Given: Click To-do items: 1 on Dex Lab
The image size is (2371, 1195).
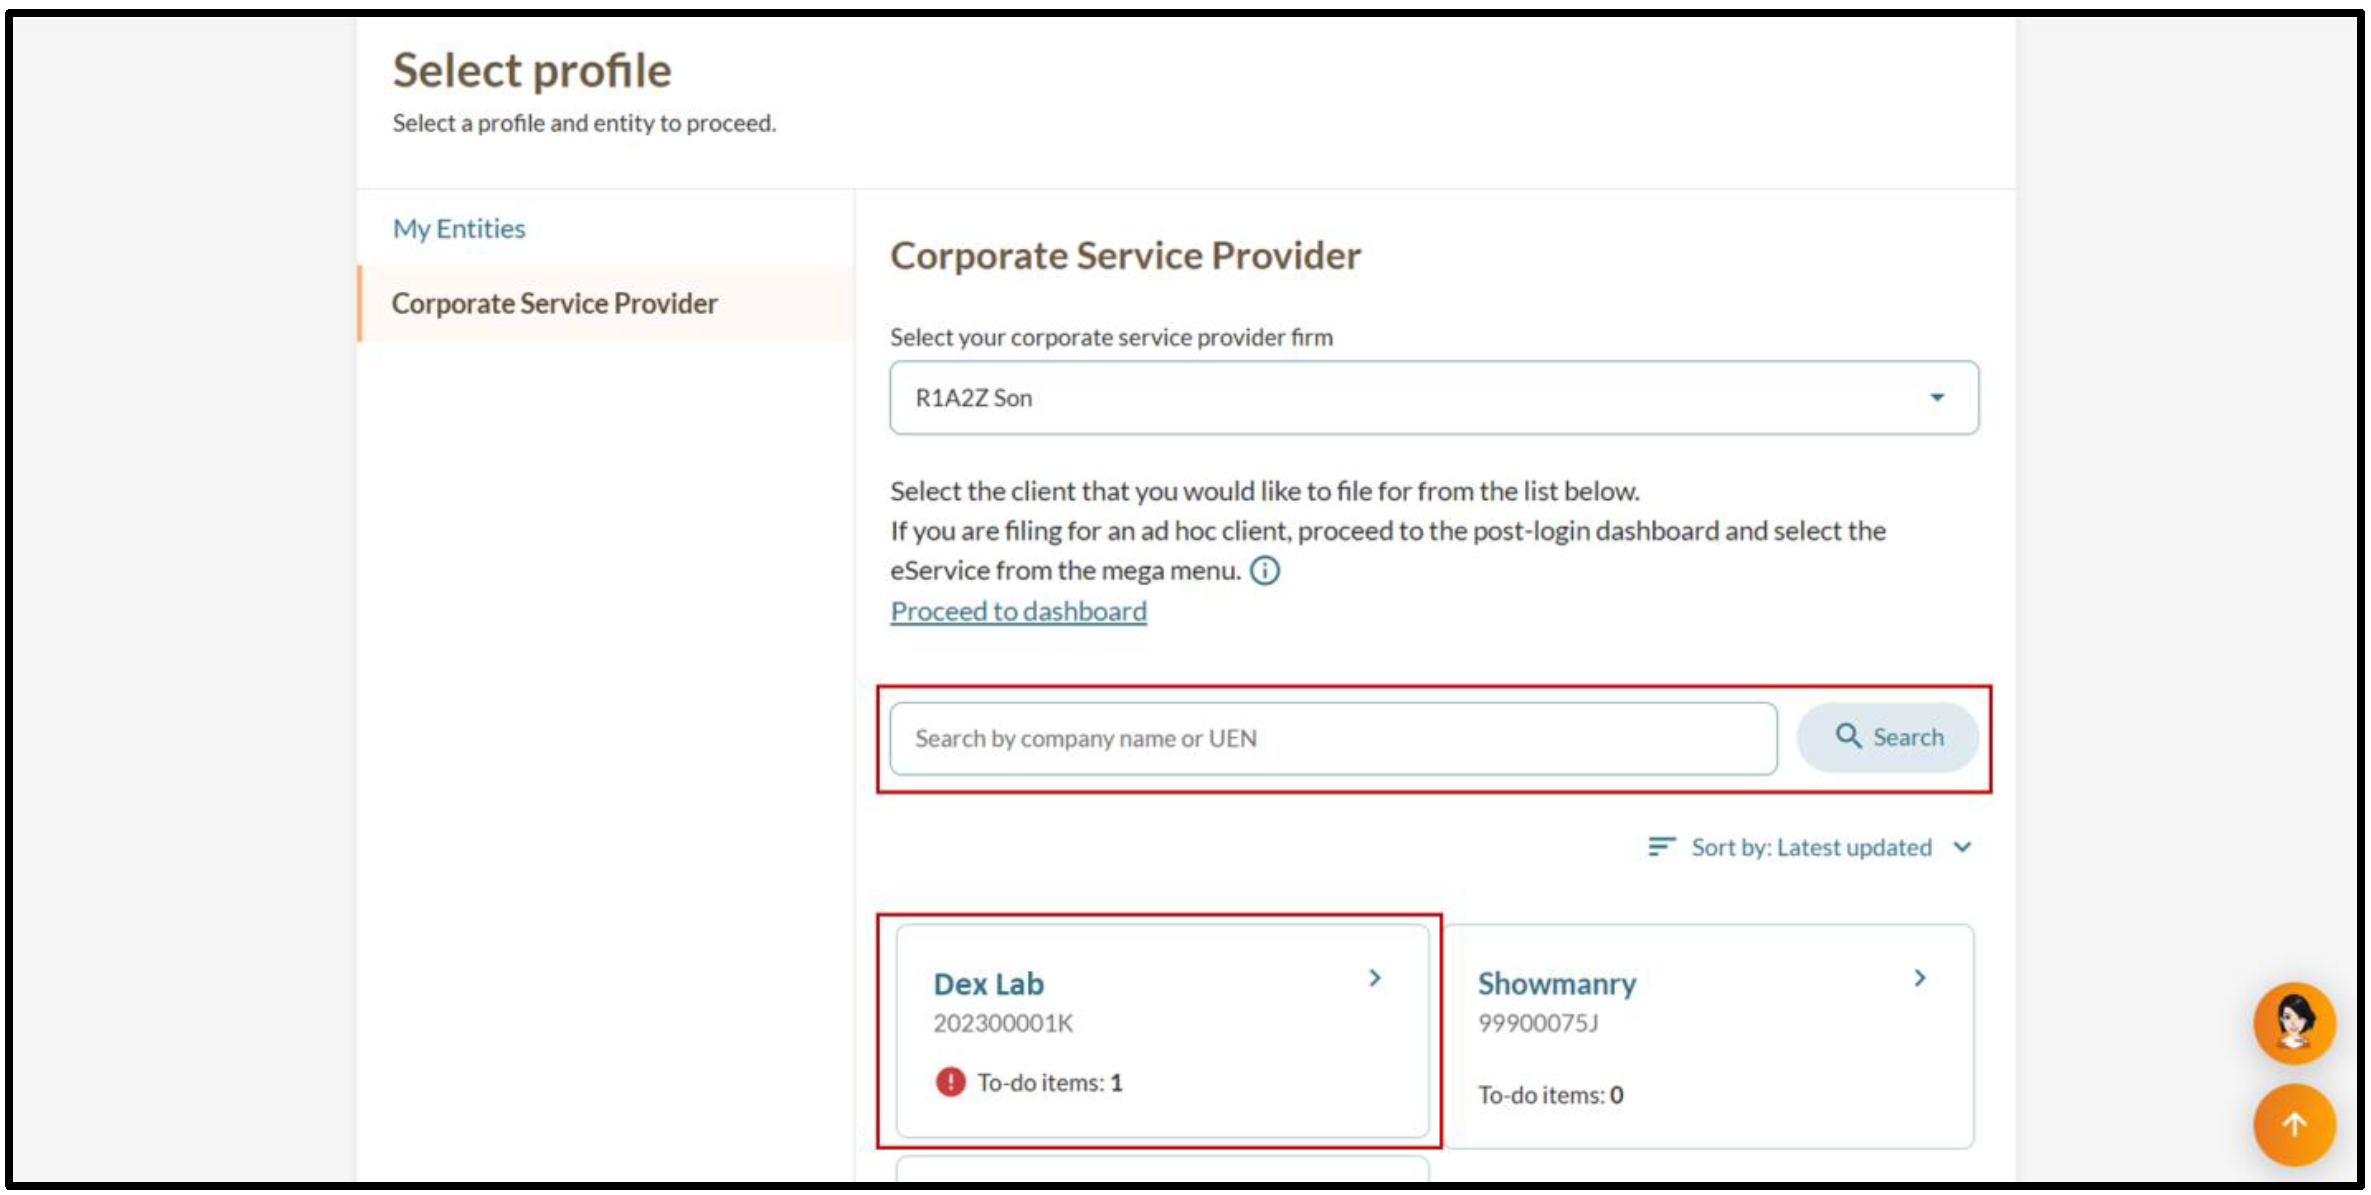Looking at the screenshot, I should click(1049, 1083).
